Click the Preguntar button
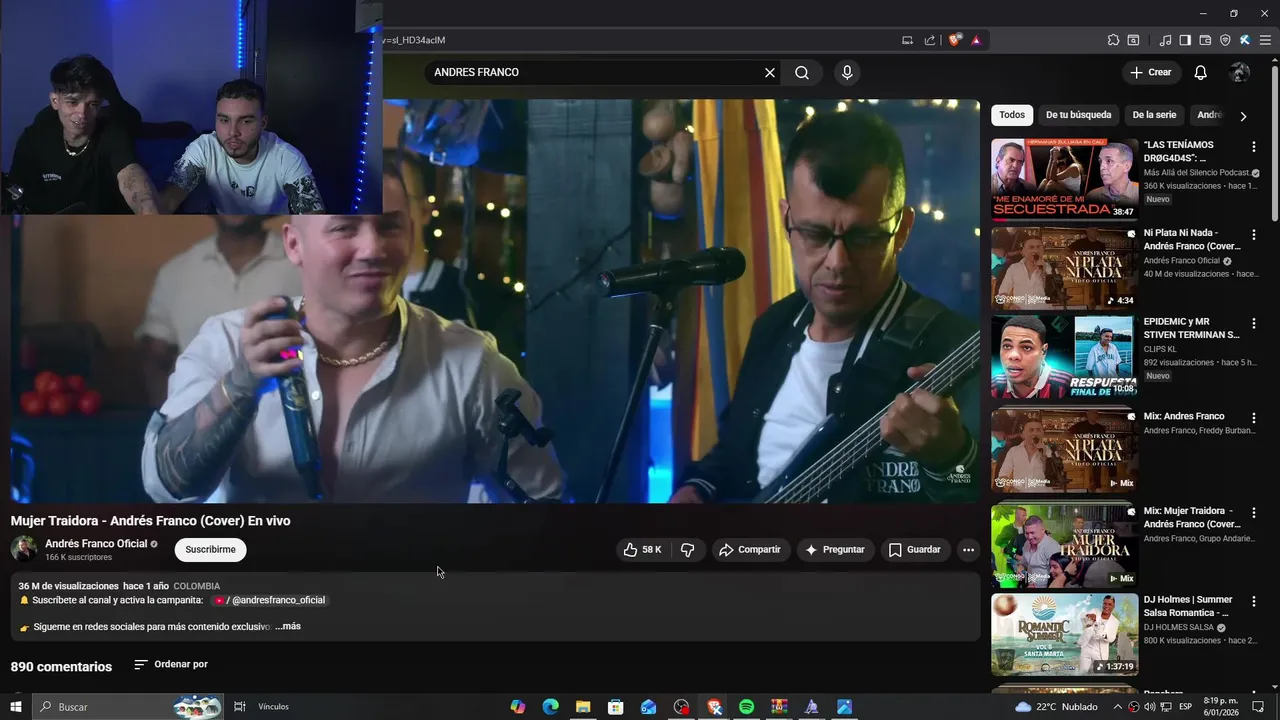The height and width of the screenshot is (720, 1280). (x=835, y=550)
